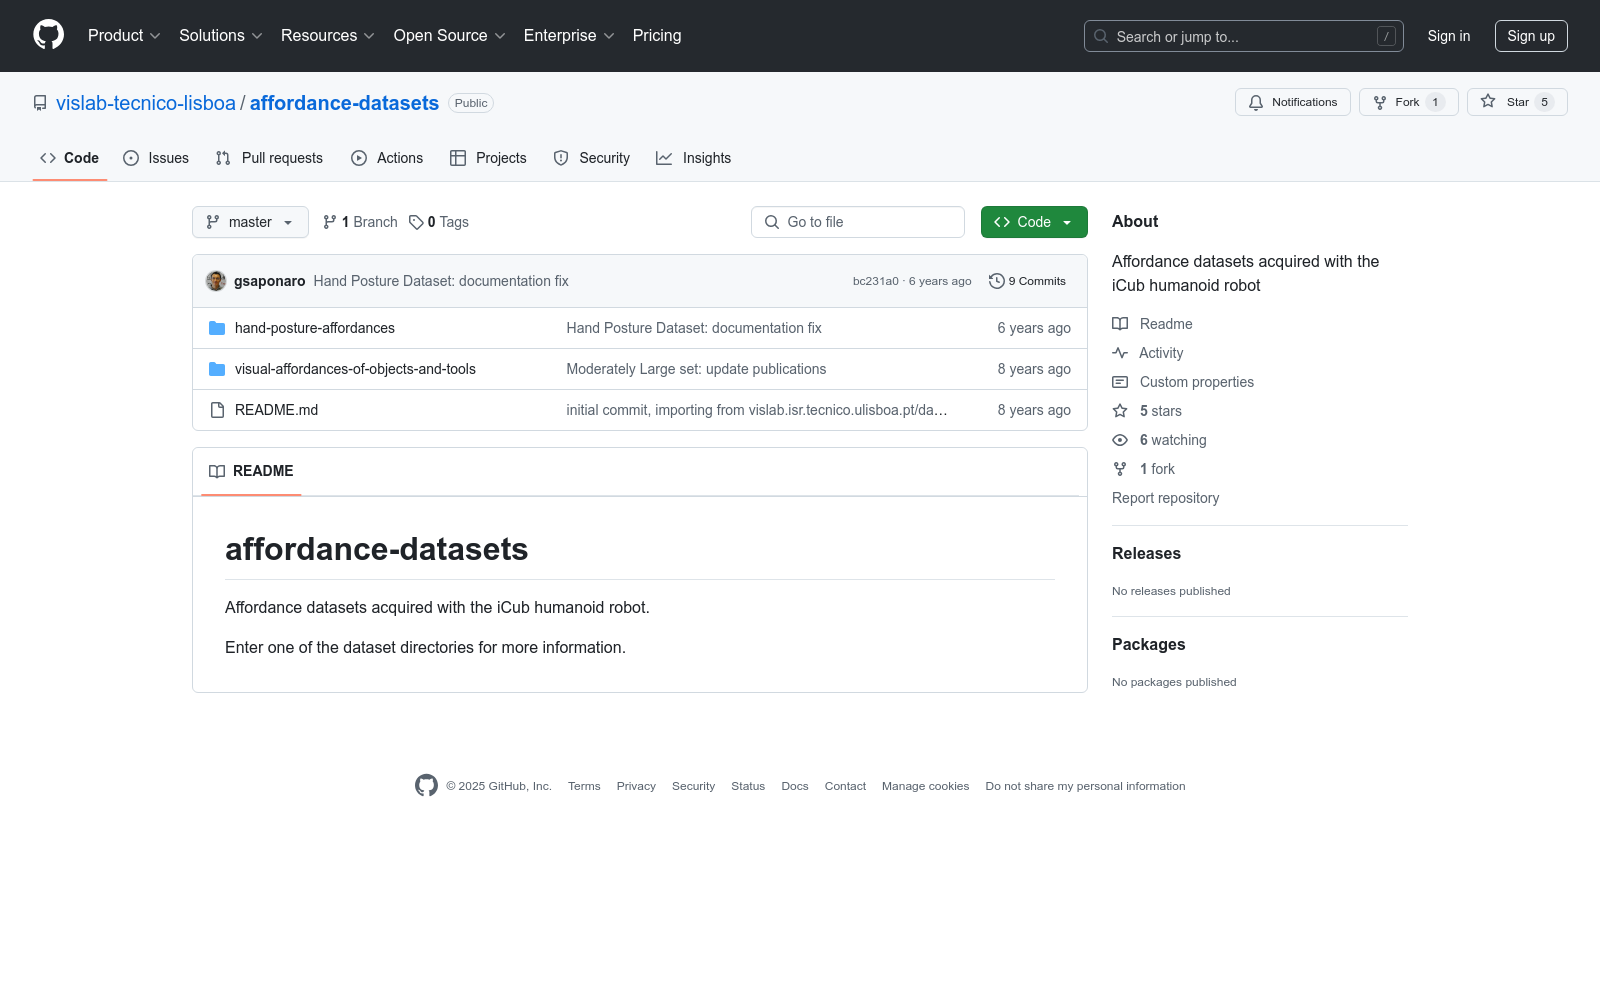Click the gsaponaro avatar image
Viewport: 1600px width, 1000px height.
pos(216,281)
